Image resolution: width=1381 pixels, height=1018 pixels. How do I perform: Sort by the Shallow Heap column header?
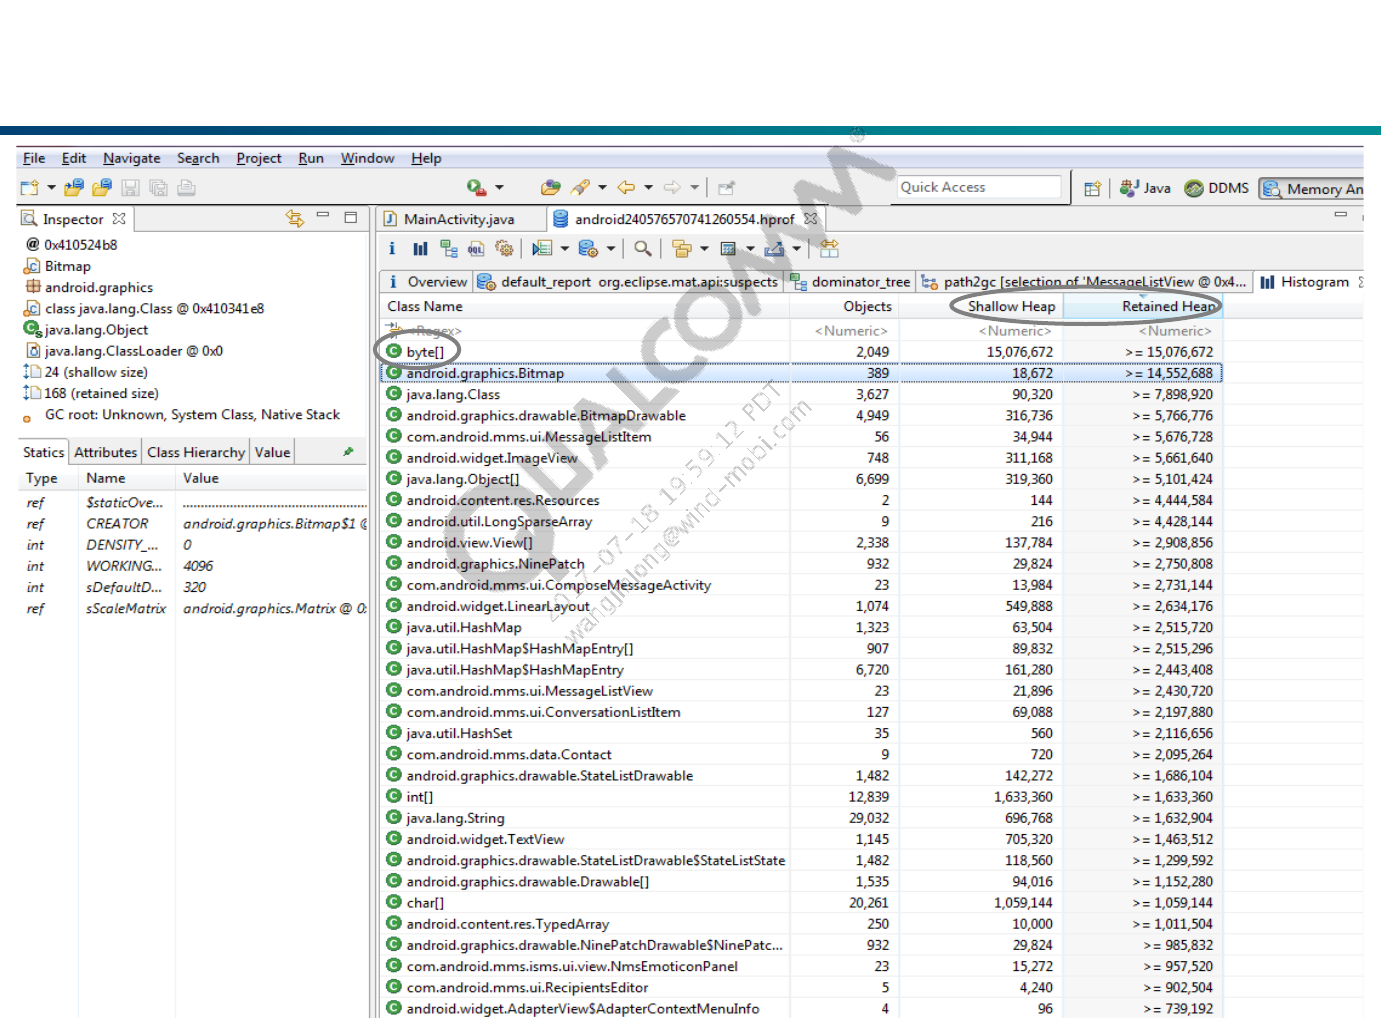981,306
